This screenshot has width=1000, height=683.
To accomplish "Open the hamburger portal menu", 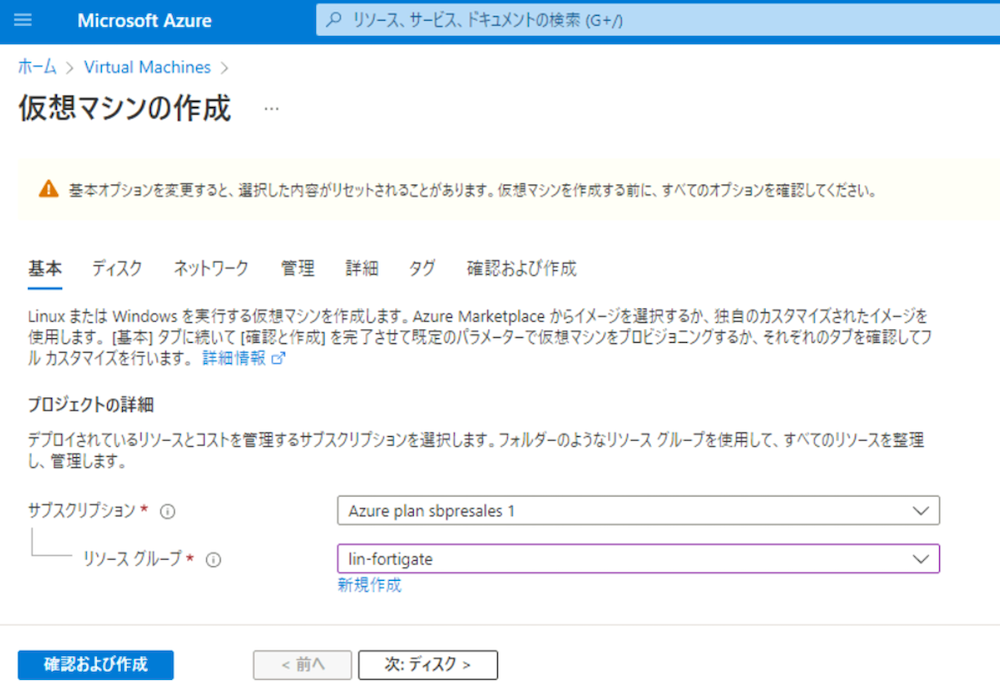I will point(23,20).
